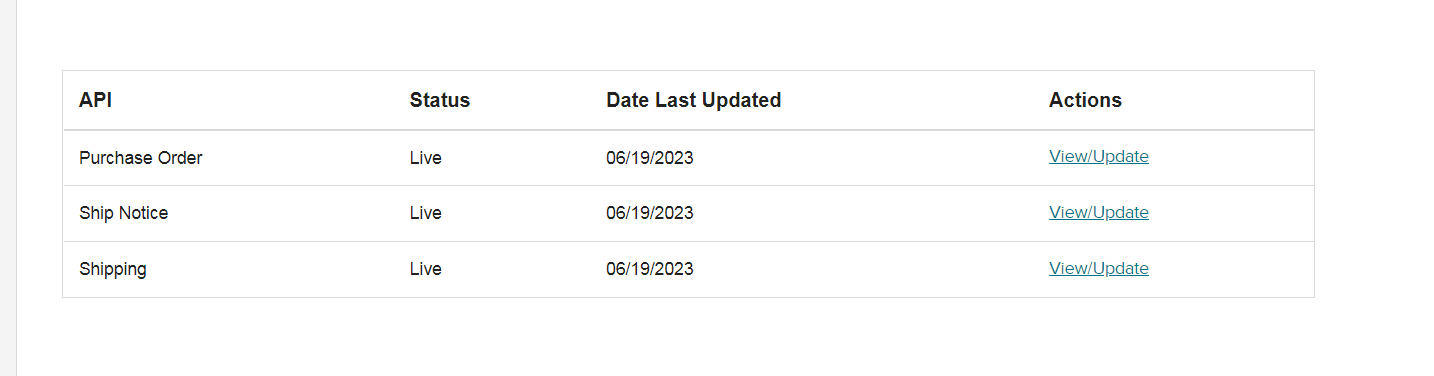Screen dimensions: 1434x376
Task: Click Live status in Purchase Order row
Action: click(x=425, y=158)
